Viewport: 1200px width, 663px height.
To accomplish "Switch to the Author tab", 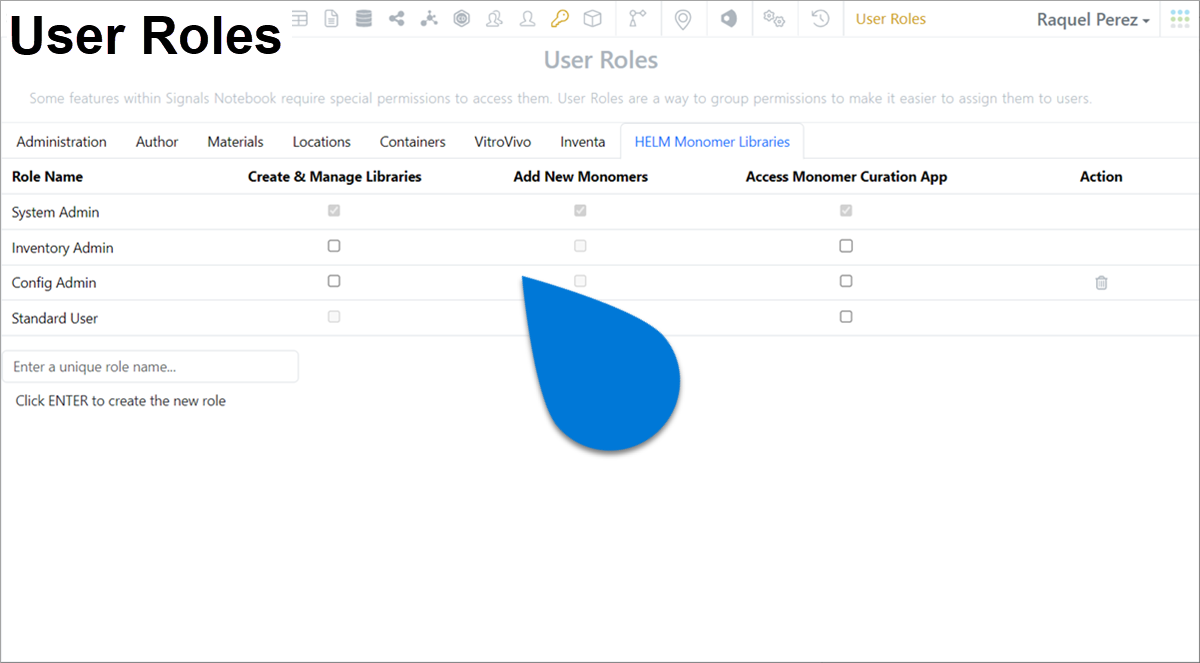I will click(157, 142).
